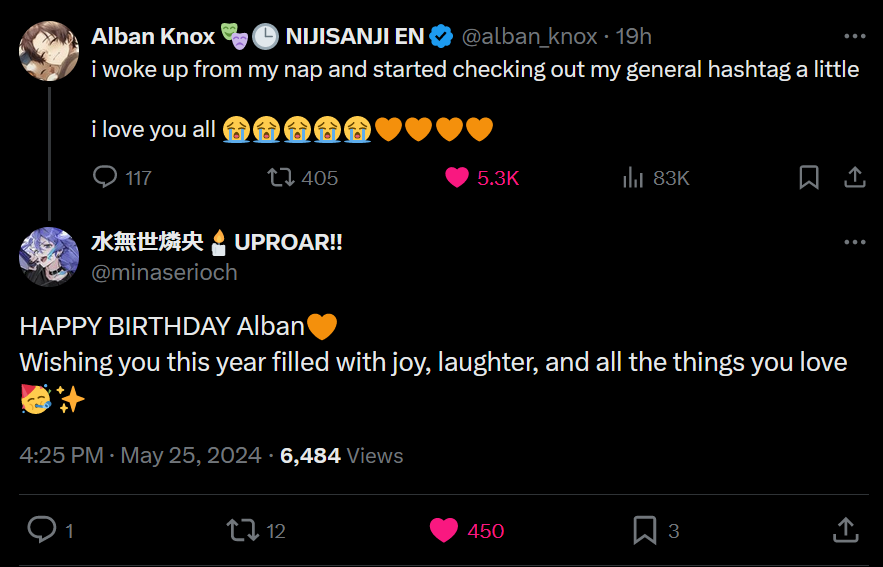
Task: Repost the birthday tweet with 12 reposts
Action: click(243, 530)
